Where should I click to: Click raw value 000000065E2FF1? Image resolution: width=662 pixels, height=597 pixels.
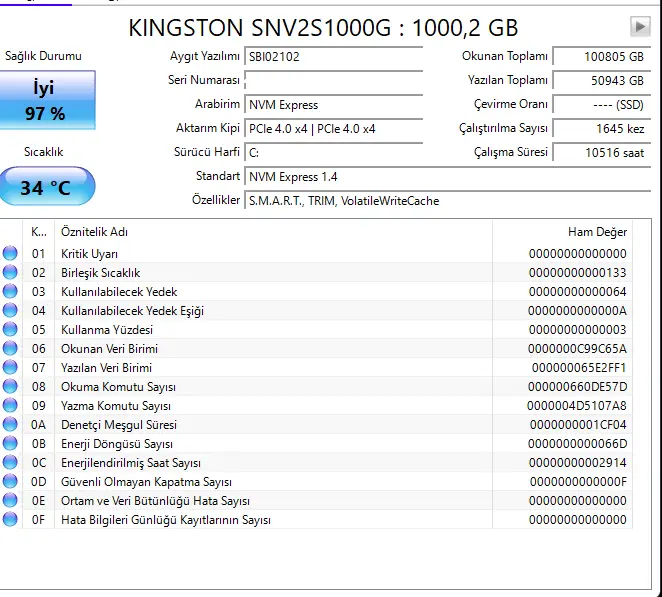click(579, 368)
